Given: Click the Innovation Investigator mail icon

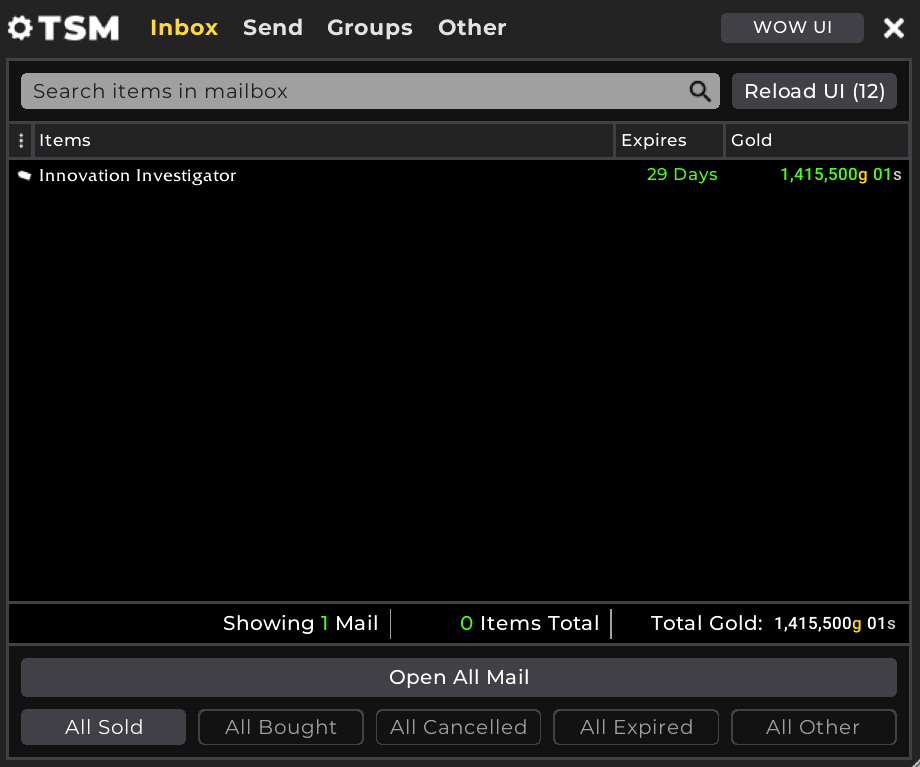Looking at the screenshot, I should (x=24, y=175).
